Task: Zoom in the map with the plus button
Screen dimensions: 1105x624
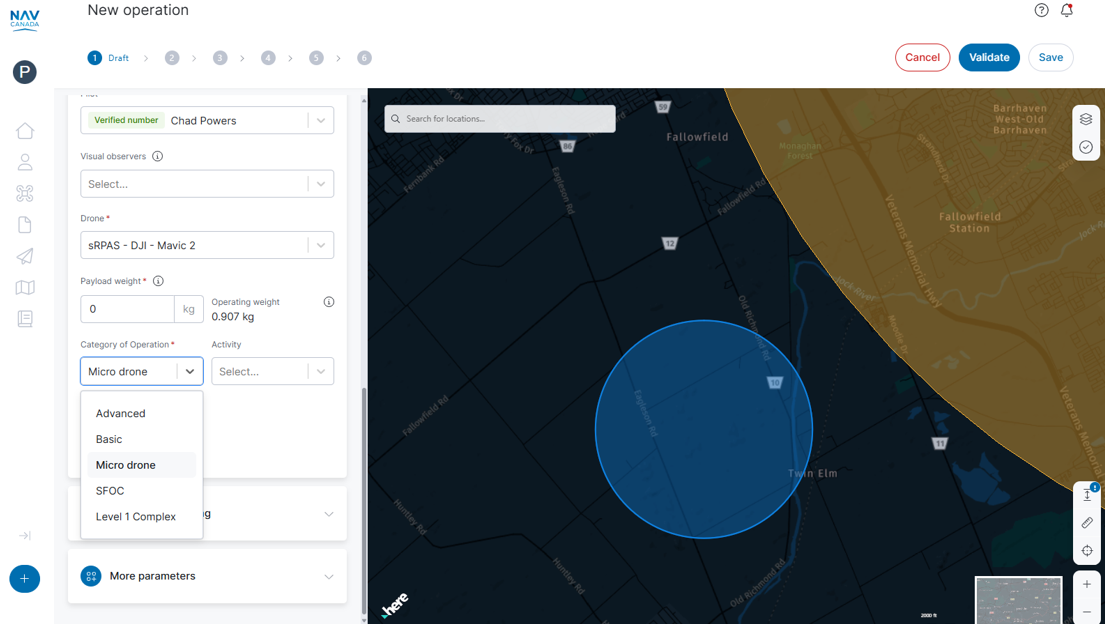Action: [1087, 584]
